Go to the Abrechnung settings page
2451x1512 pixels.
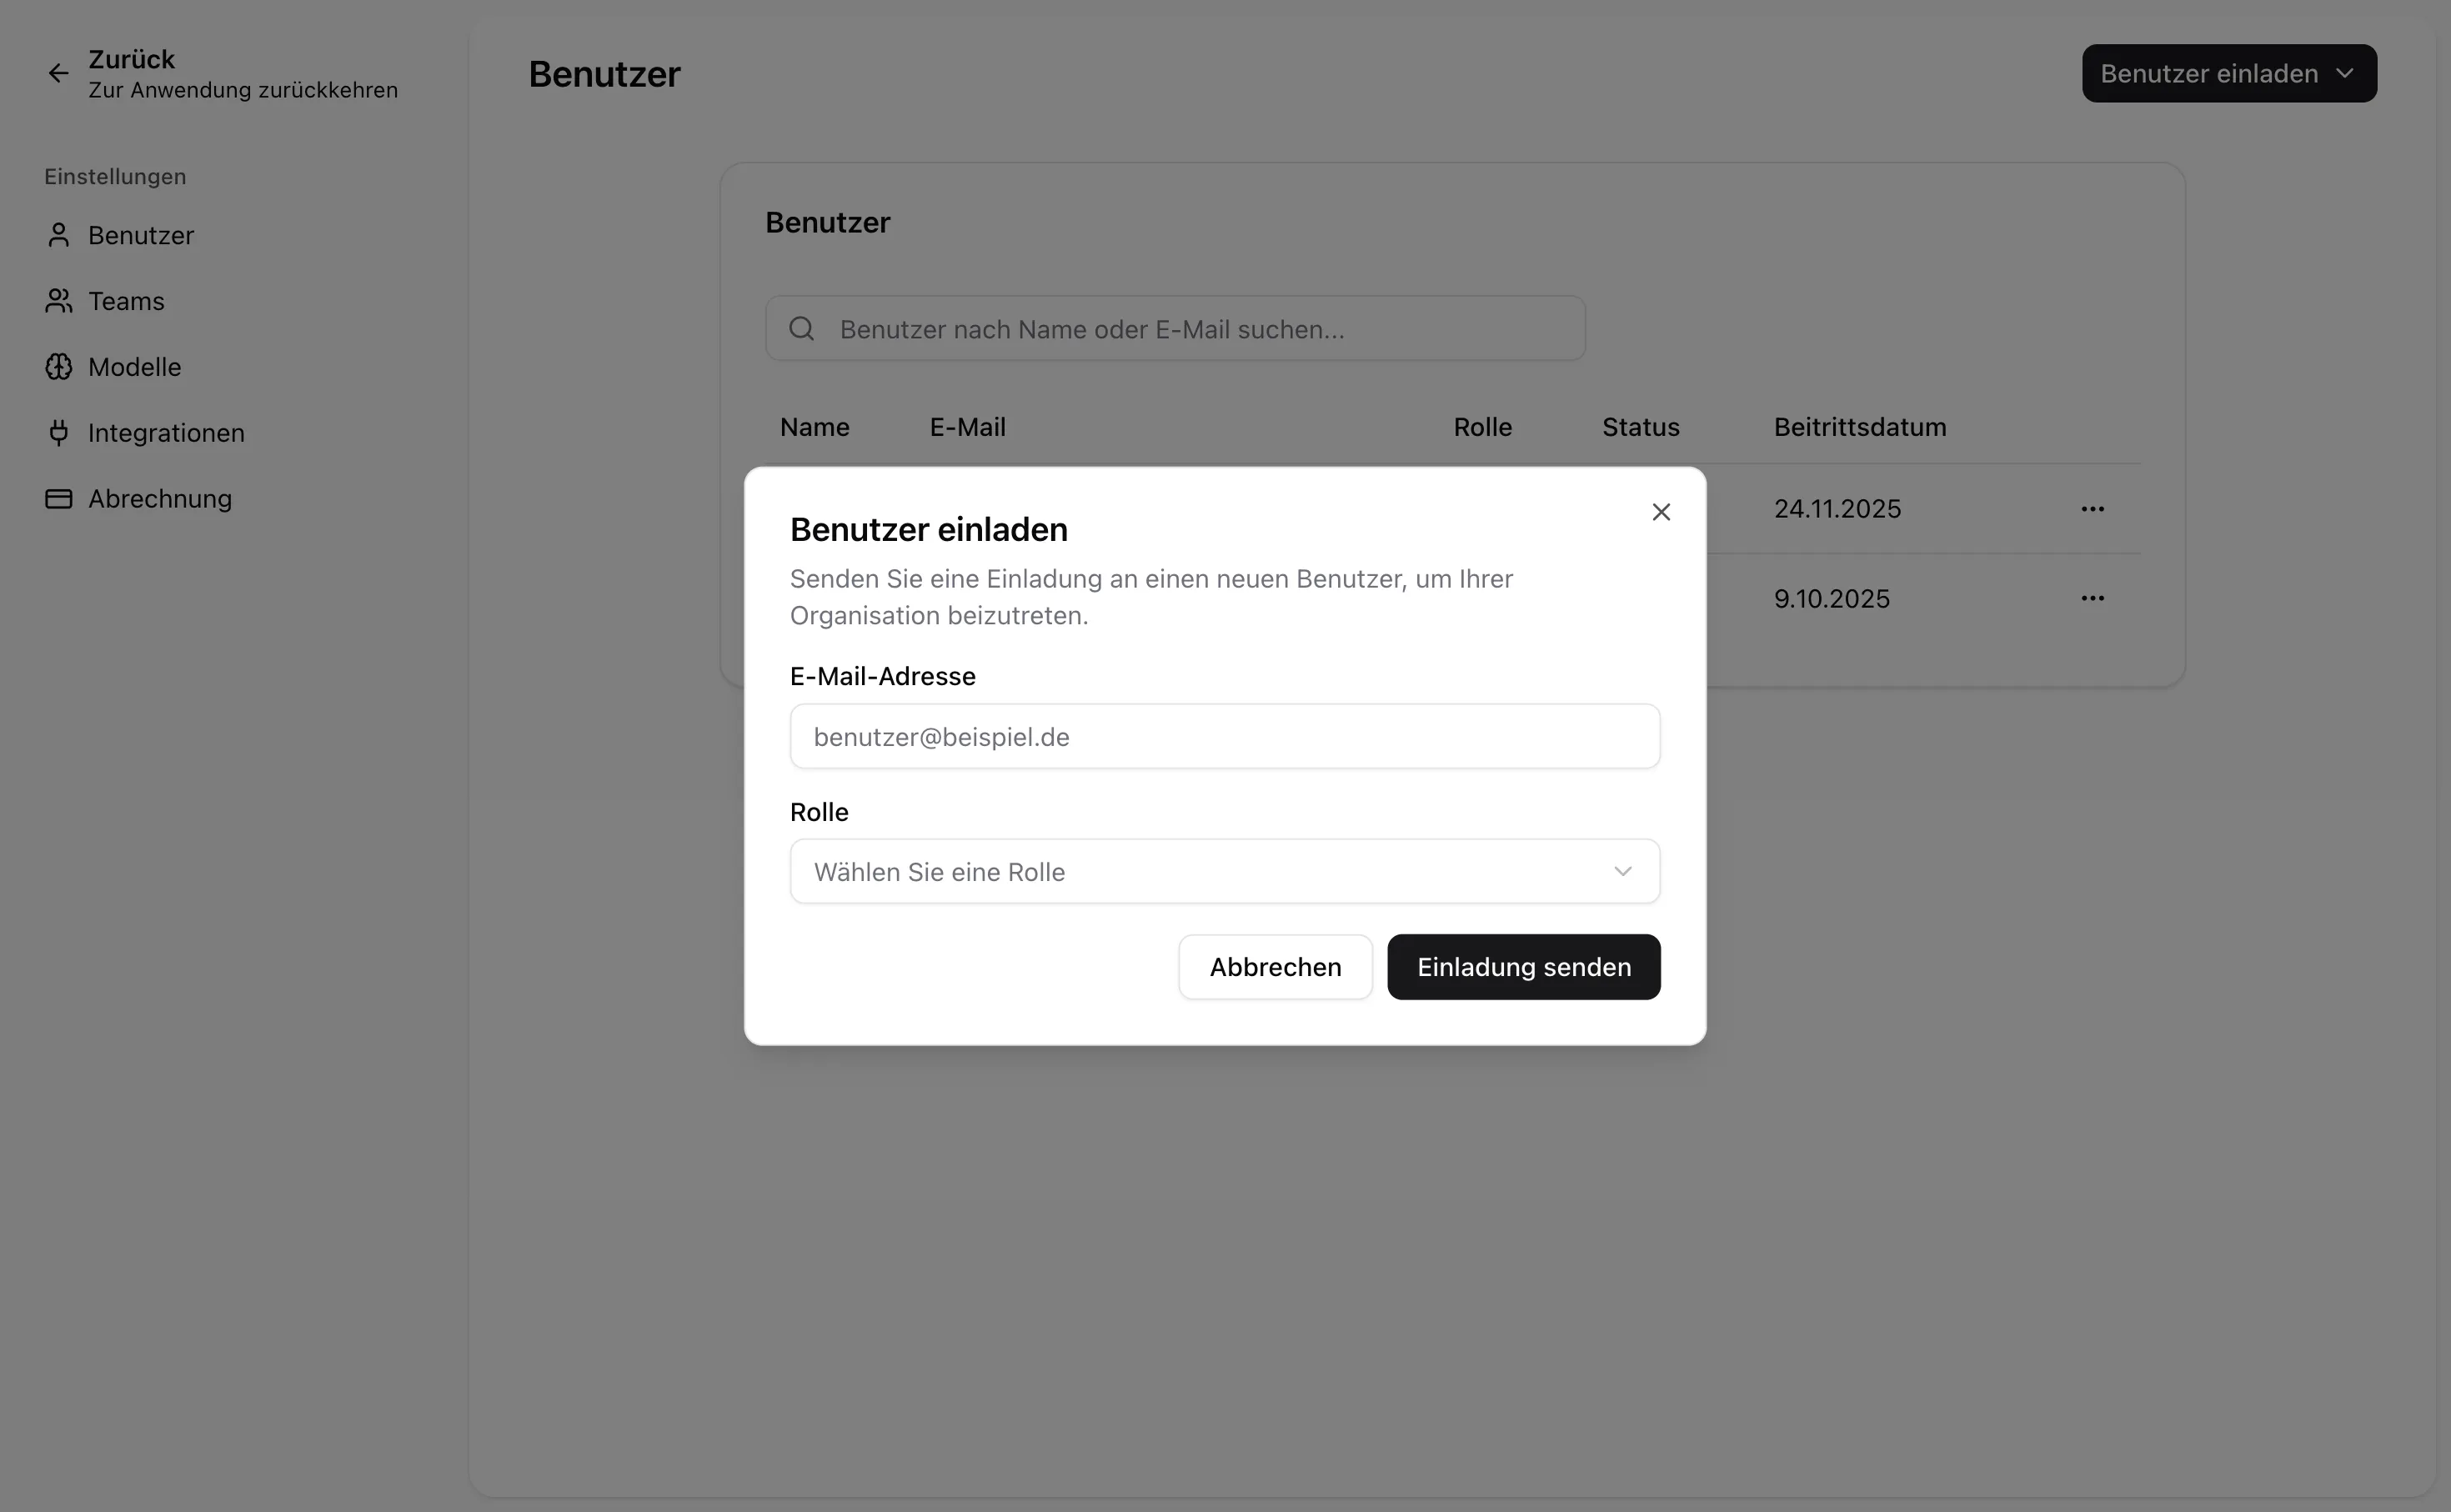160,499
